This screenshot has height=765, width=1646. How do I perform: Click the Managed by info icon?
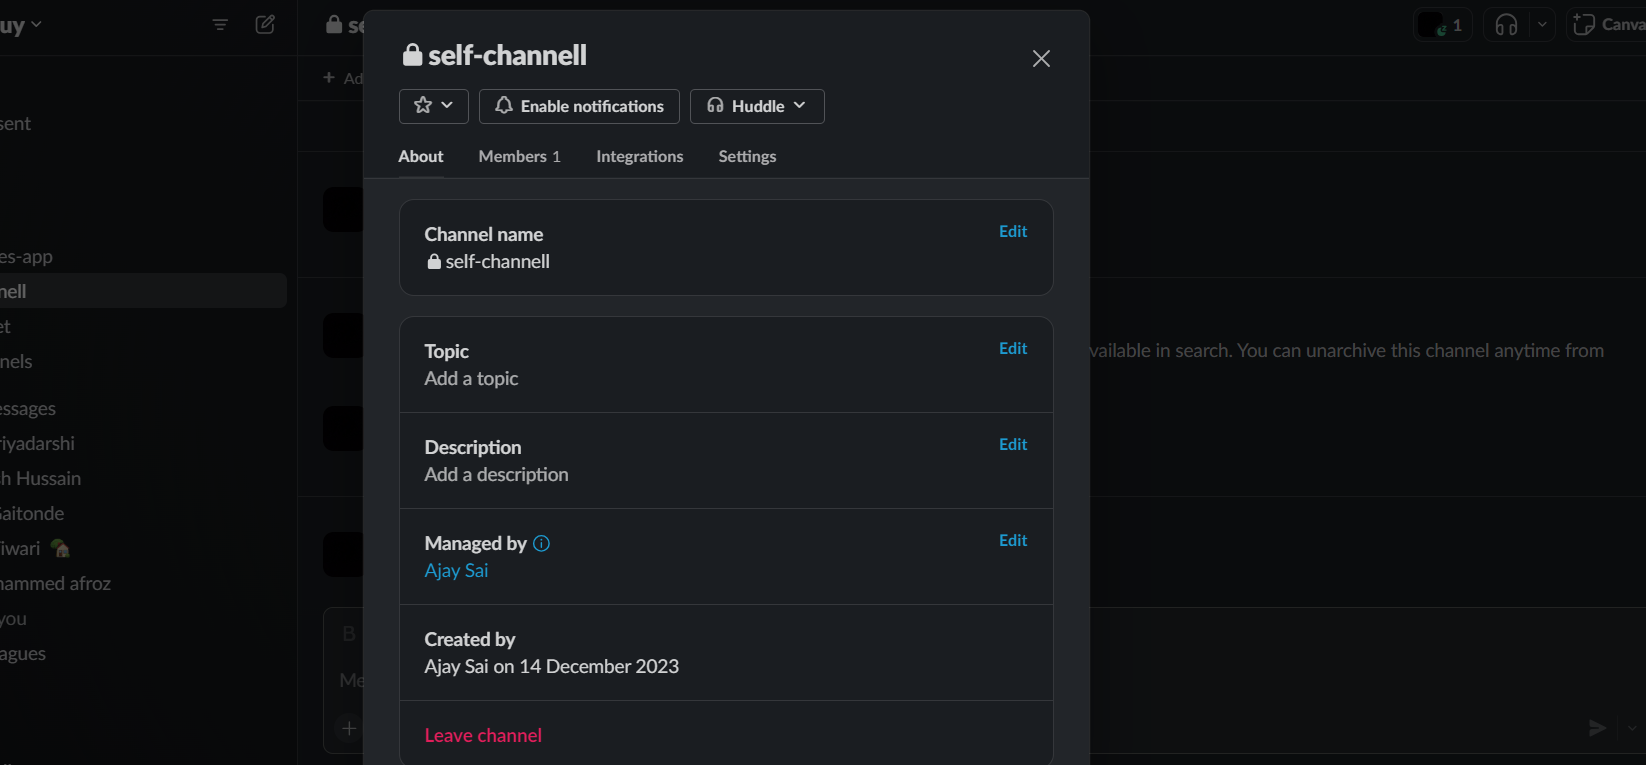coord(541,544)
